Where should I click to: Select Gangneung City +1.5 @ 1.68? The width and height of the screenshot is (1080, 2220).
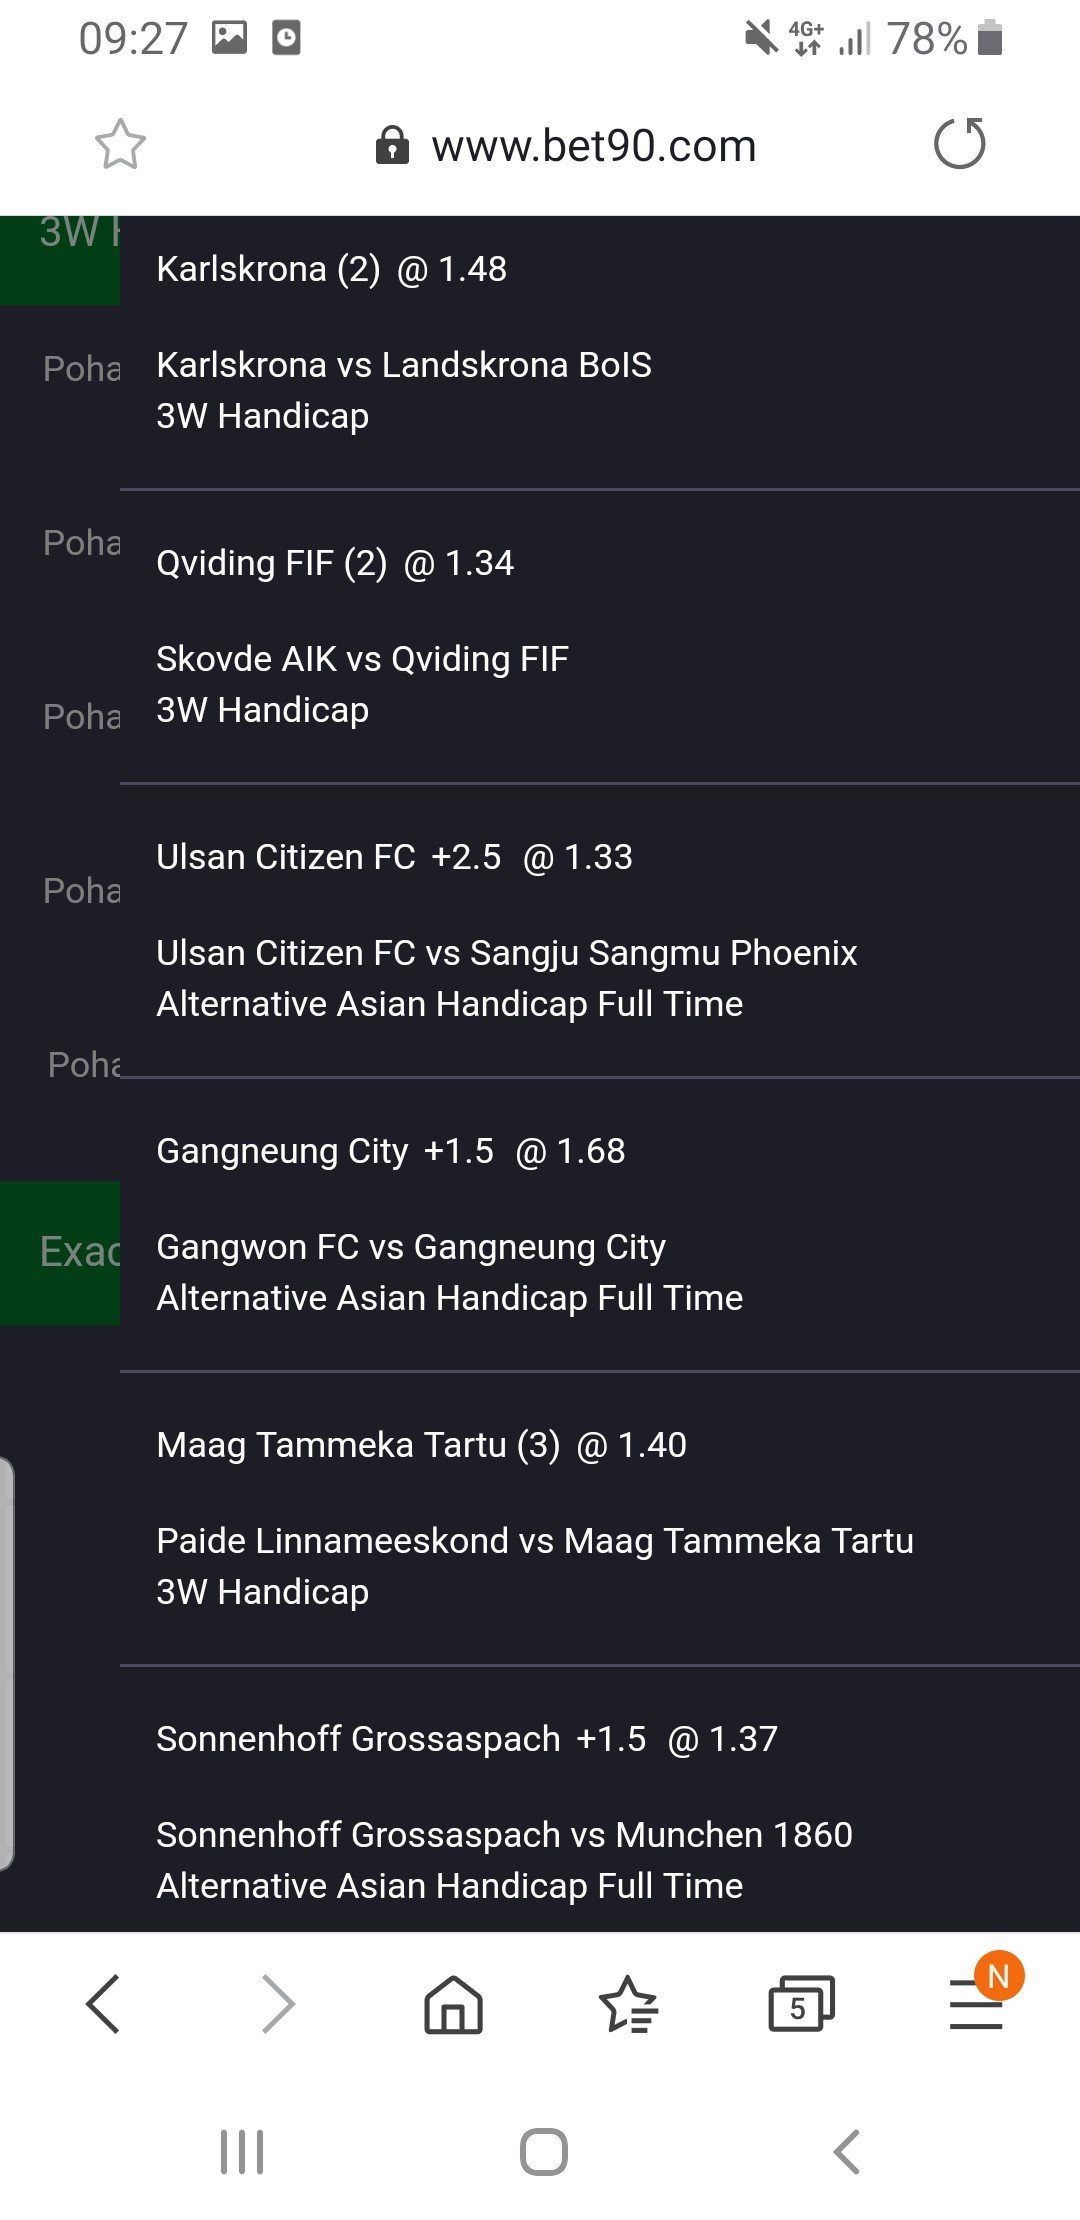click(391, 1151)
